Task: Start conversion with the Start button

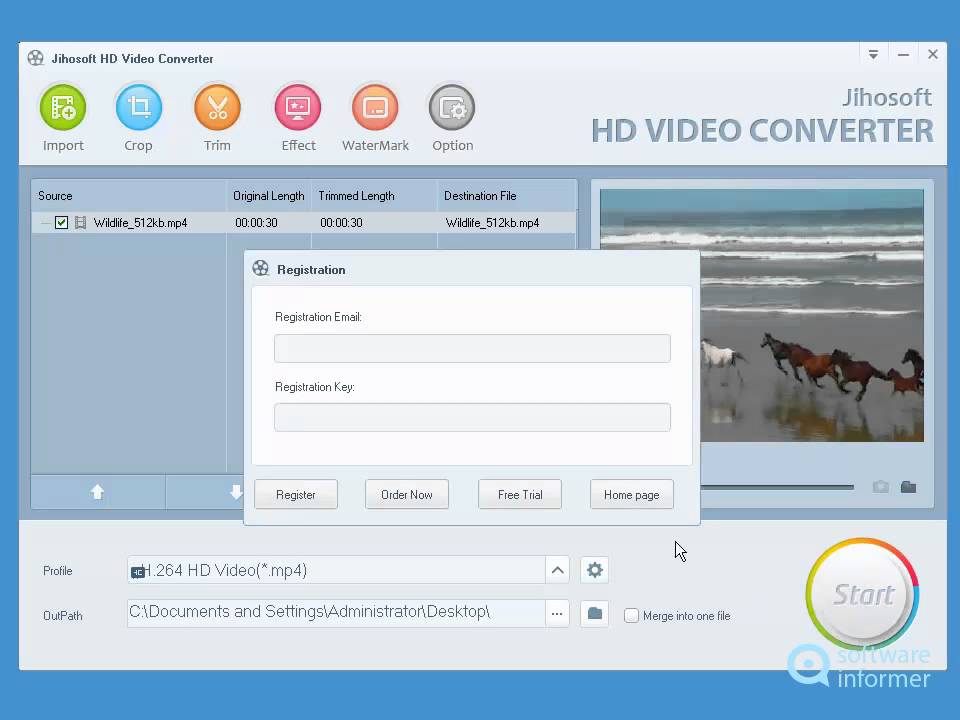Action: click(x=862, y=594)
